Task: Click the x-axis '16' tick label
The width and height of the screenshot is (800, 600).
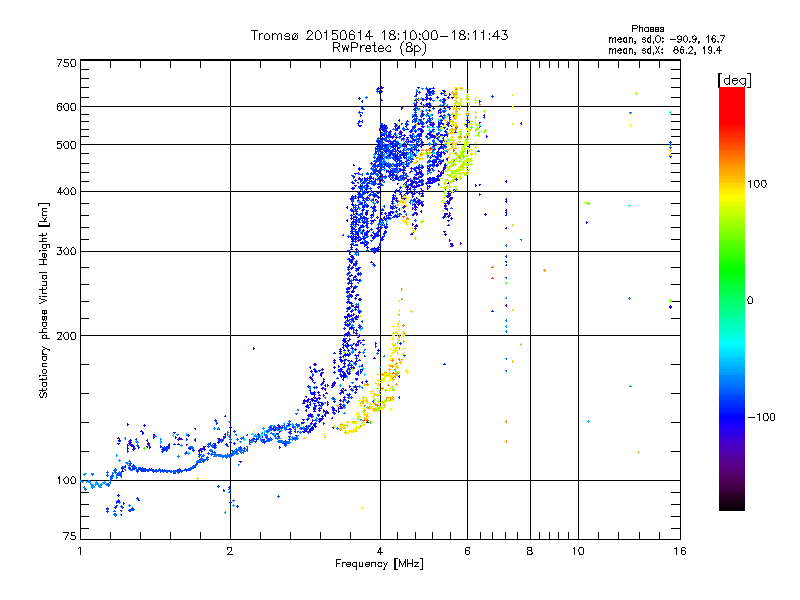Action: pos(680,551)
